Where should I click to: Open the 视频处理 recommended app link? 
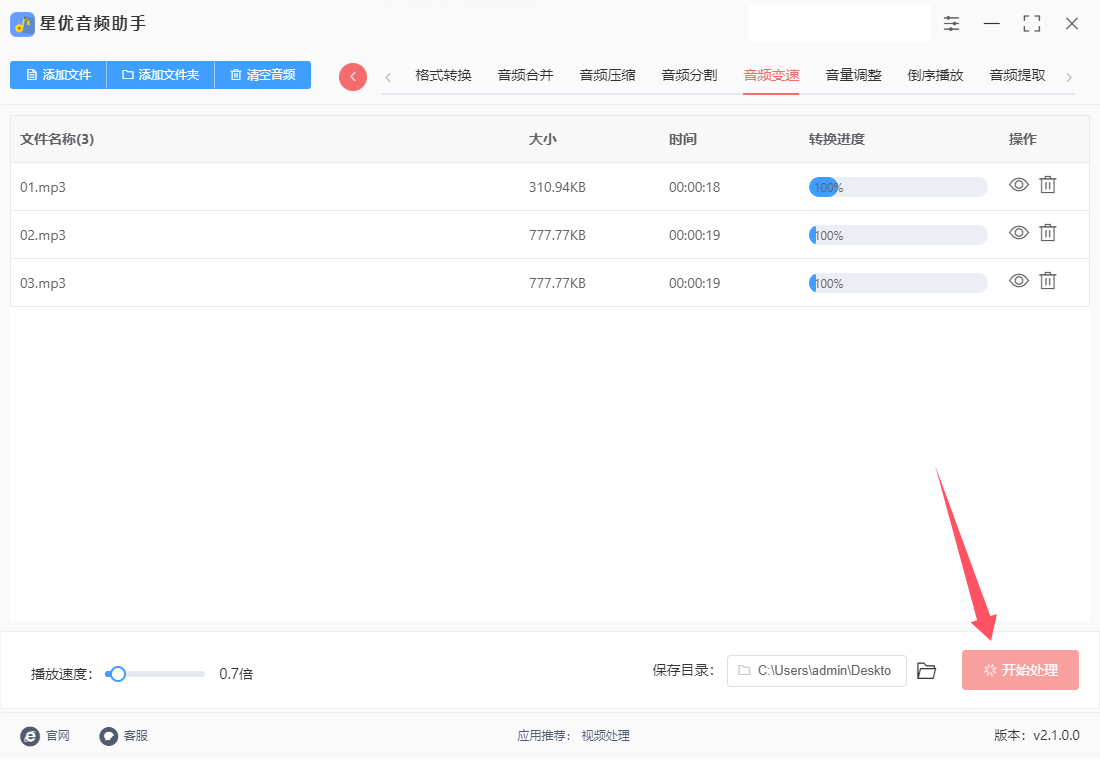pyautogui.click(x=605, y=736)
